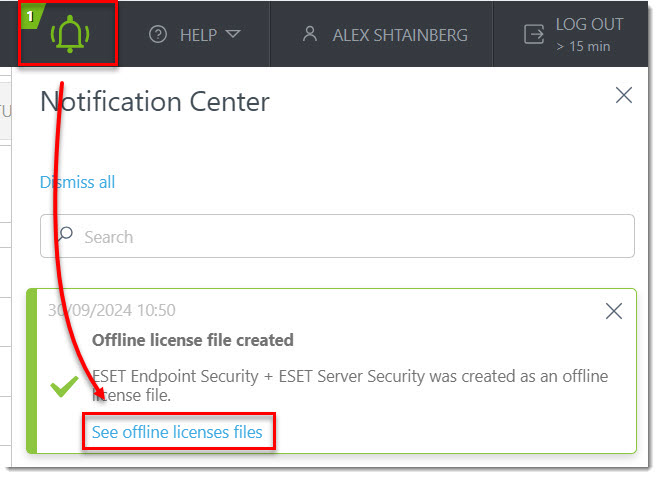Image resolution: width=658 pixels, height=477 pixels.
Task: Click the > 15 min session timer
Action: (x=583, y=46)
